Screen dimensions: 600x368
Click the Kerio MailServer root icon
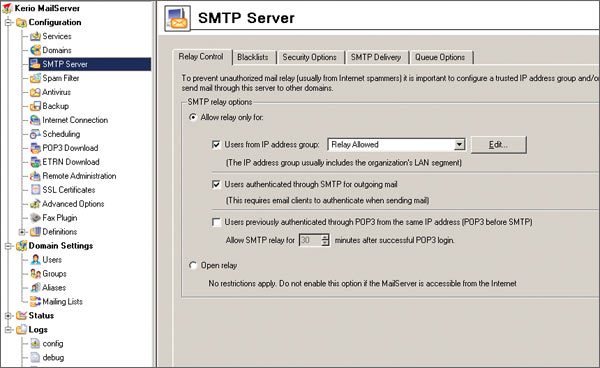click(x=7, y=8)
